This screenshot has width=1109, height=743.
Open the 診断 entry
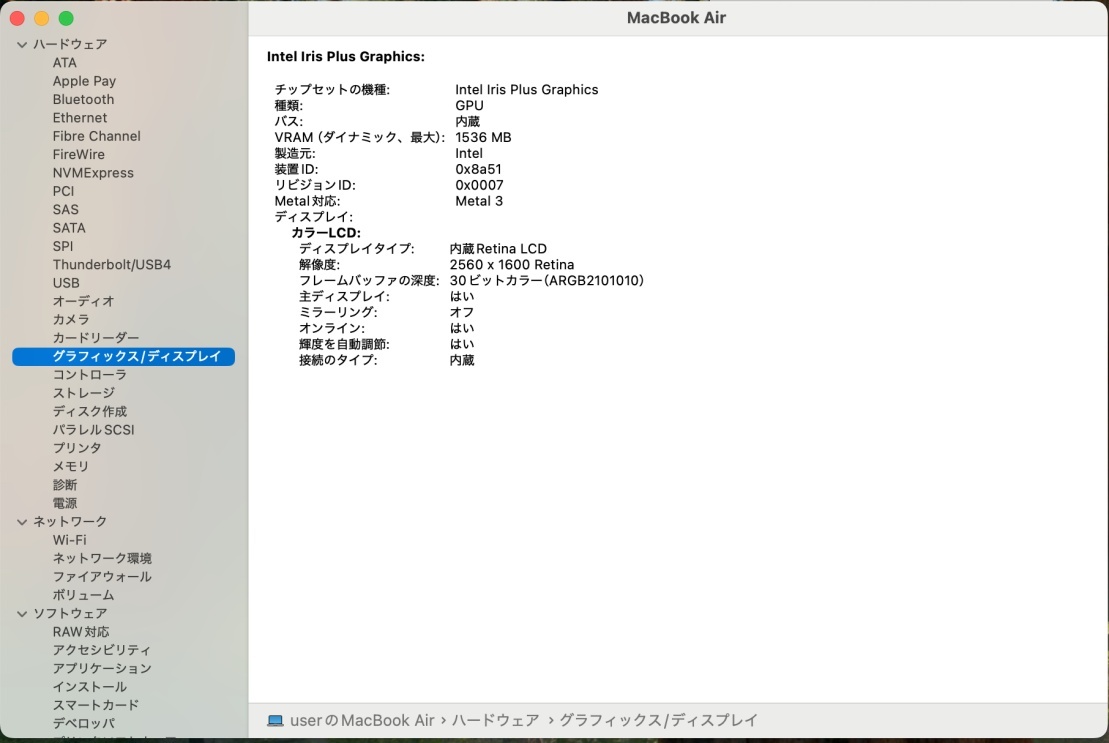[64, 485]
